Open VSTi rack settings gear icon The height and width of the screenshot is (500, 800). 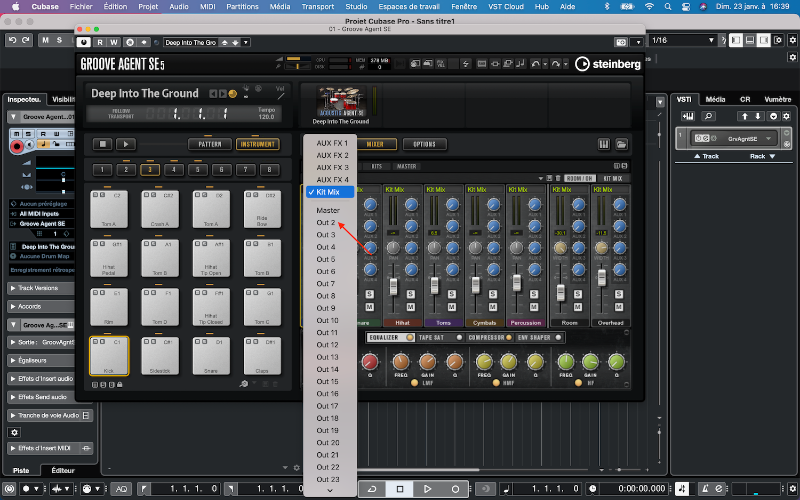pos(786,116)
